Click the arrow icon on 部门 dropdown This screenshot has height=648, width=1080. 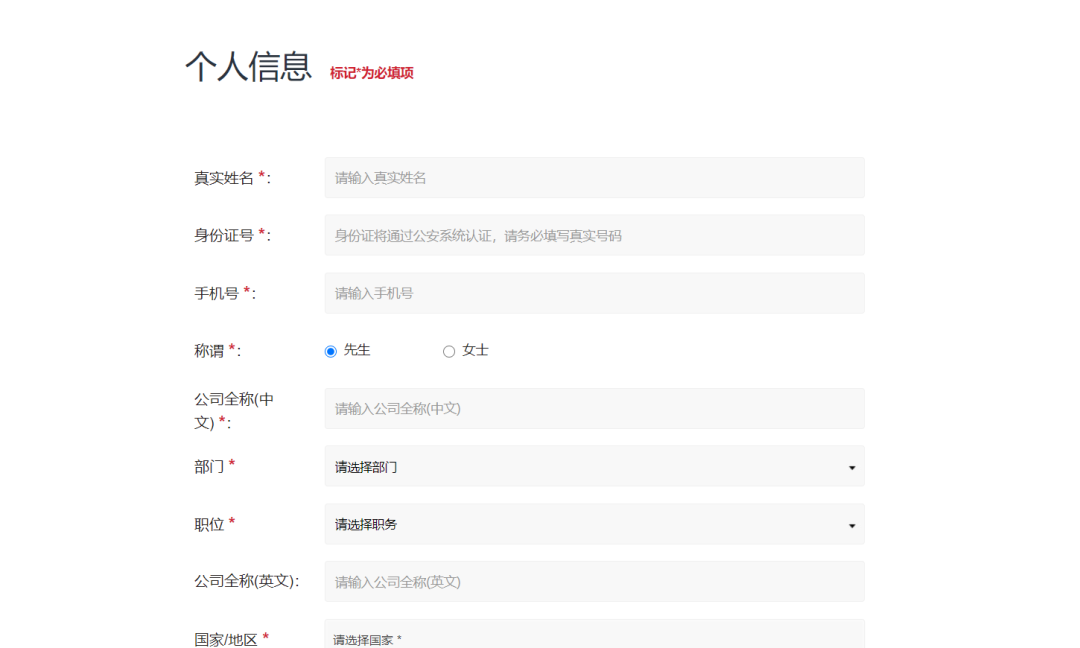[x=851, y=468]
